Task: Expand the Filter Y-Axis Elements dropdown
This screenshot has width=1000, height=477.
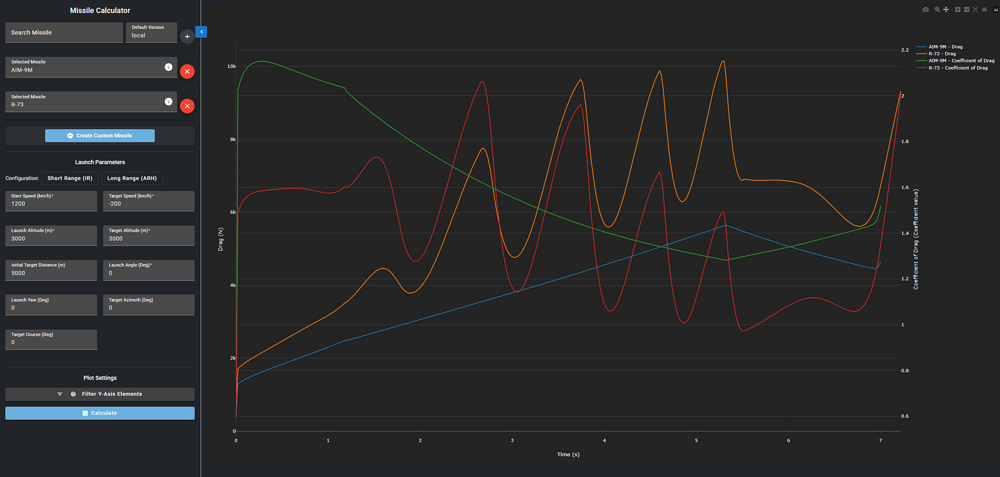Action: coord(100,394)
